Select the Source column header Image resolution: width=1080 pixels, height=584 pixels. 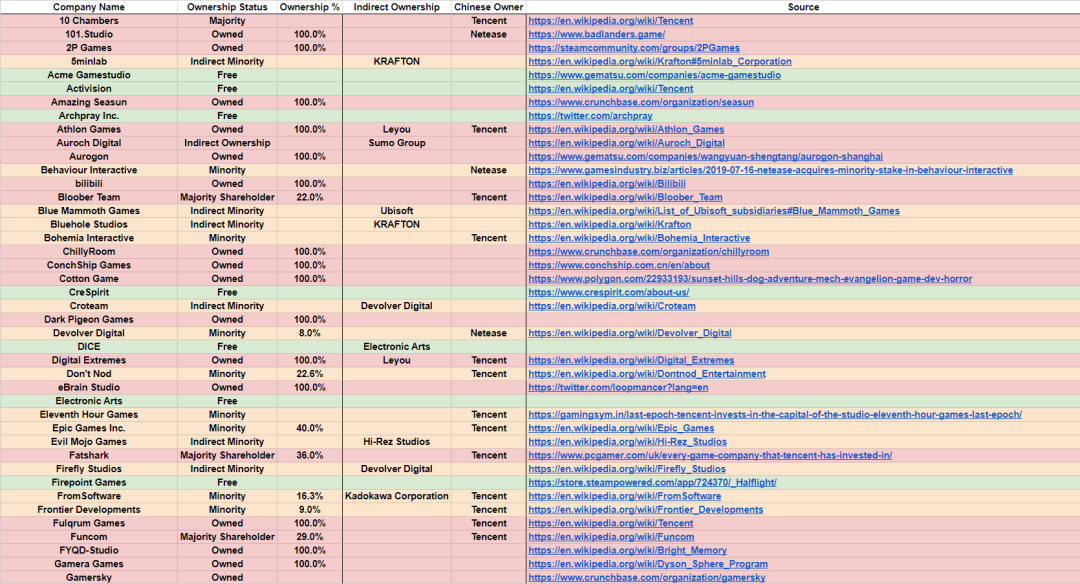(803, 7)
